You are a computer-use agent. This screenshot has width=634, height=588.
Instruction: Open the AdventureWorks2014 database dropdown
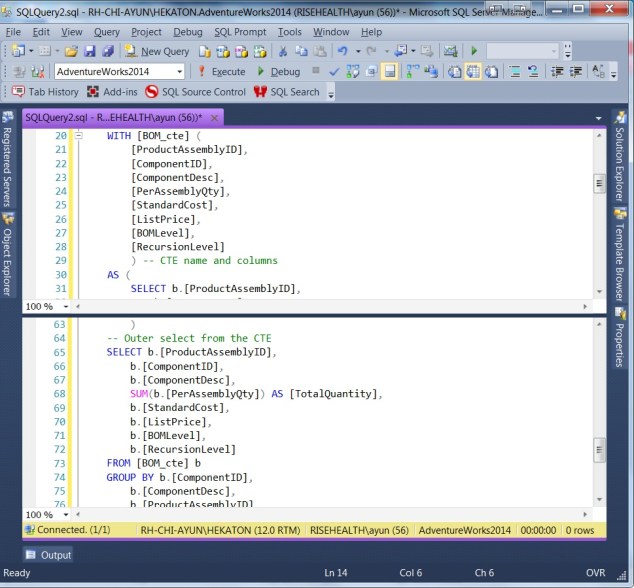pos(179,71)
